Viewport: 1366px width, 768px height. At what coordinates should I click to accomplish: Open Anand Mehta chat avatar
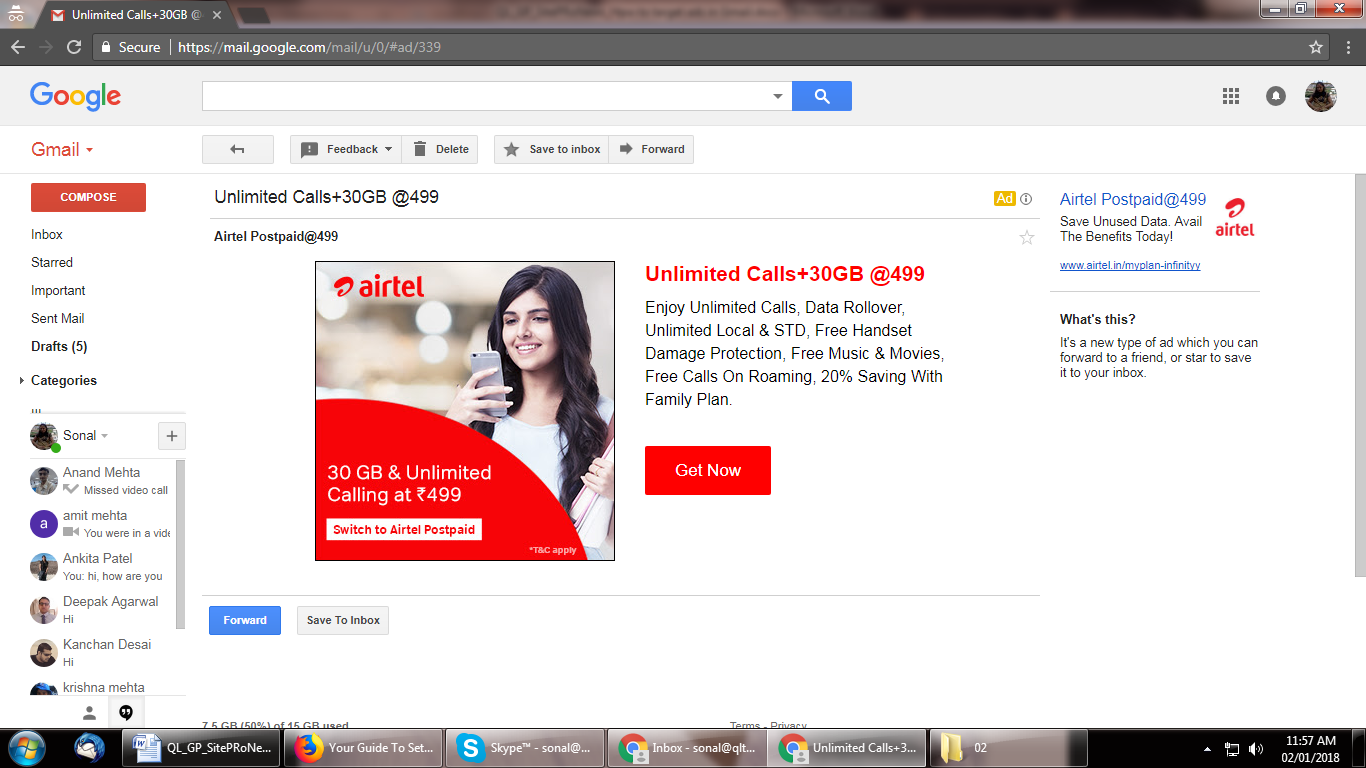click(x=44, y=481)
